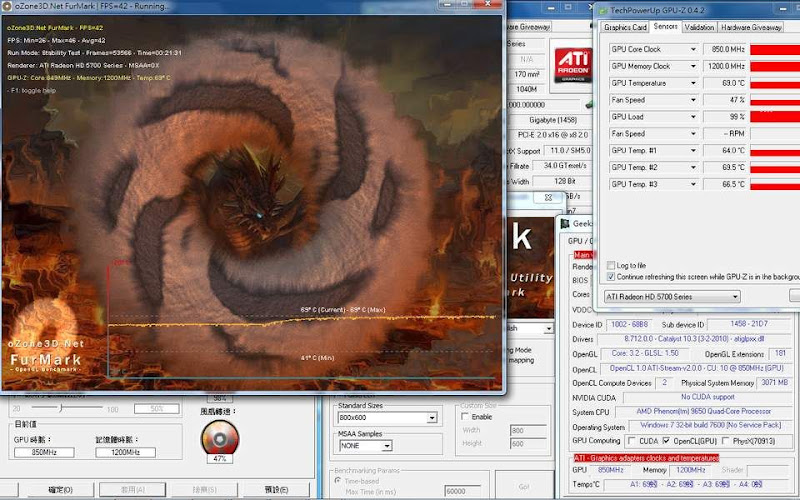
Task: Click the No CUDA support field
Action: coord(707,397)
